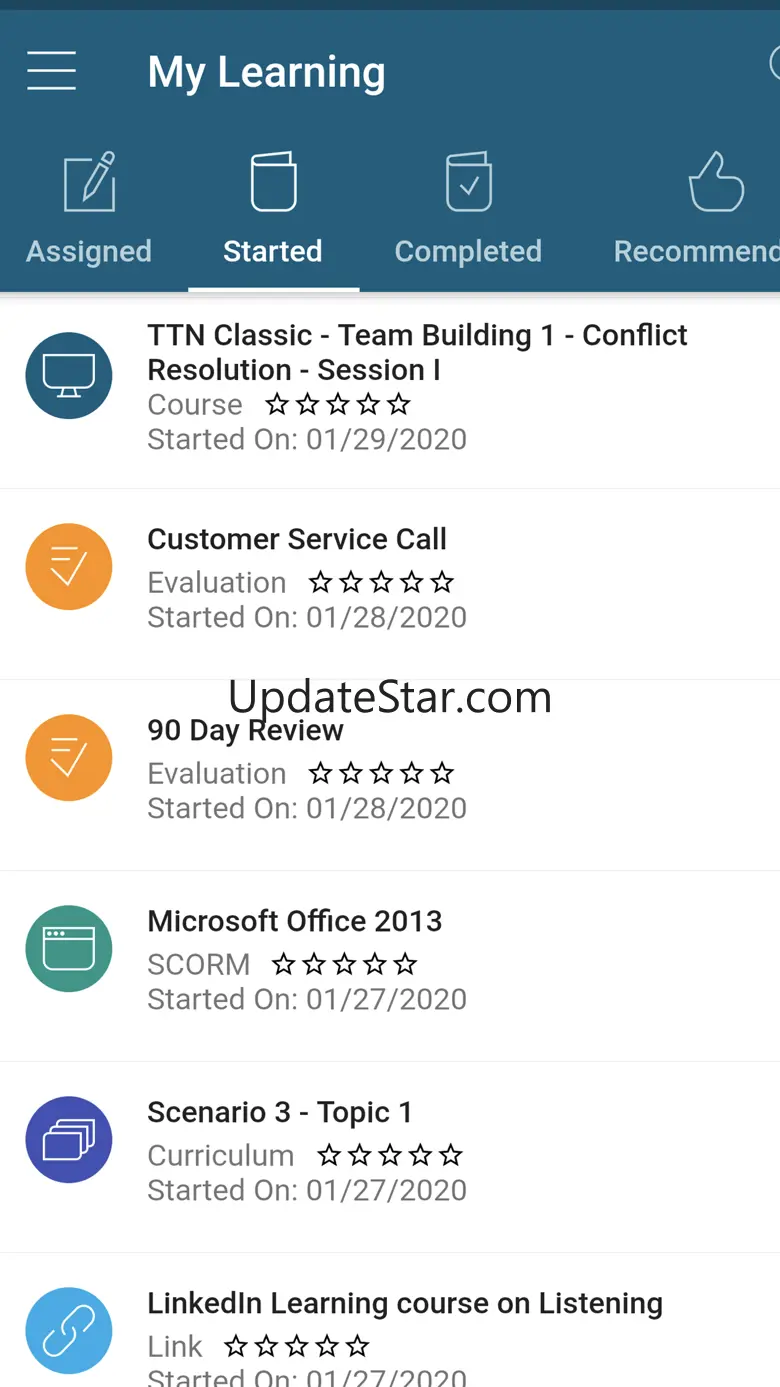Open Scenario 3 - Topic 1 curriculum
780x1387 pixels.
click(390, 1157)
